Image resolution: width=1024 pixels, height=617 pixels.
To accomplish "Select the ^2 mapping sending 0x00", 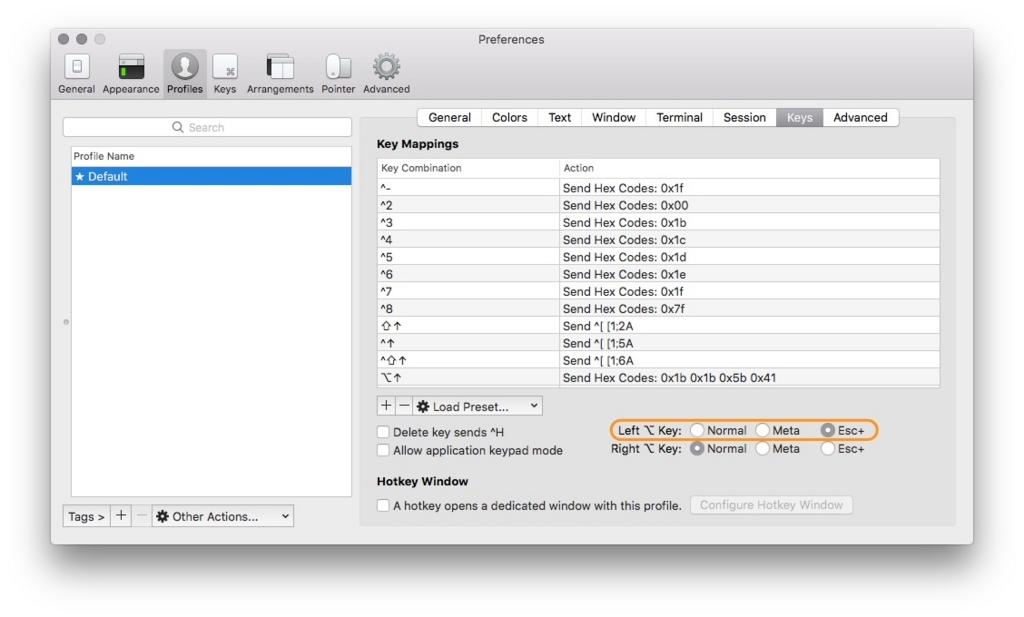I will point(658,205).
